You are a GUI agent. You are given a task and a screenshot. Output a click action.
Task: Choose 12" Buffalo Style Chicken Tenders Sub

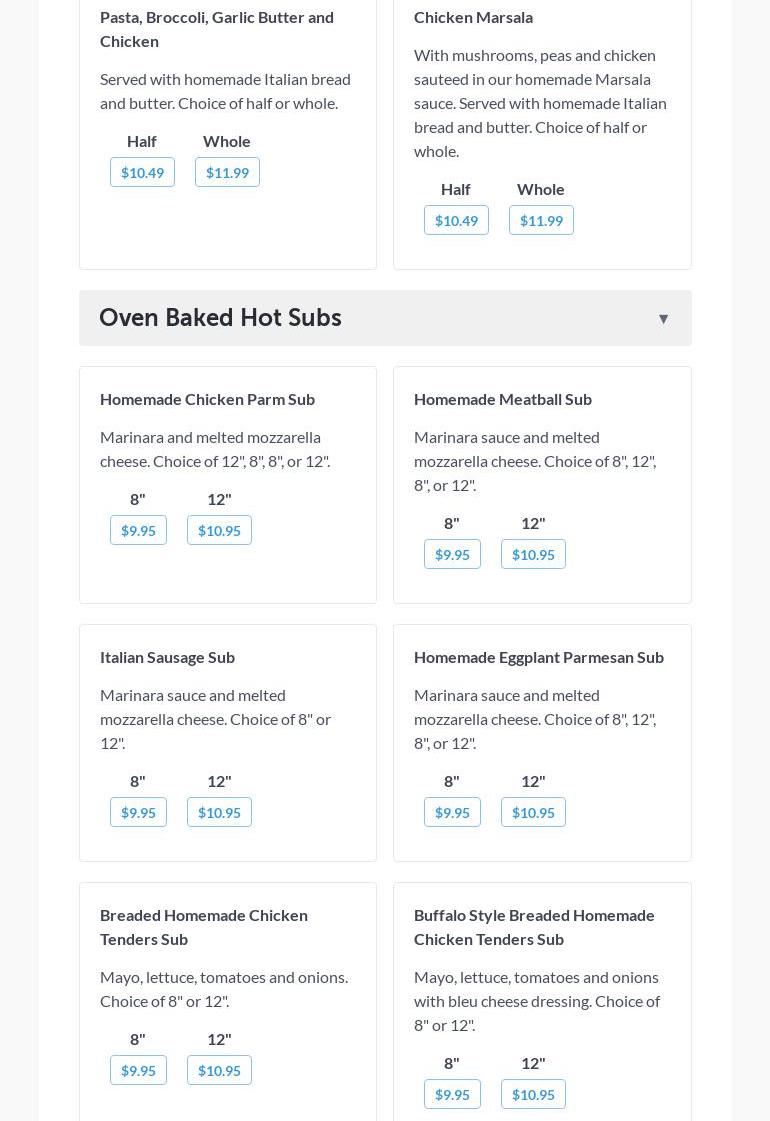(533, 1094)
